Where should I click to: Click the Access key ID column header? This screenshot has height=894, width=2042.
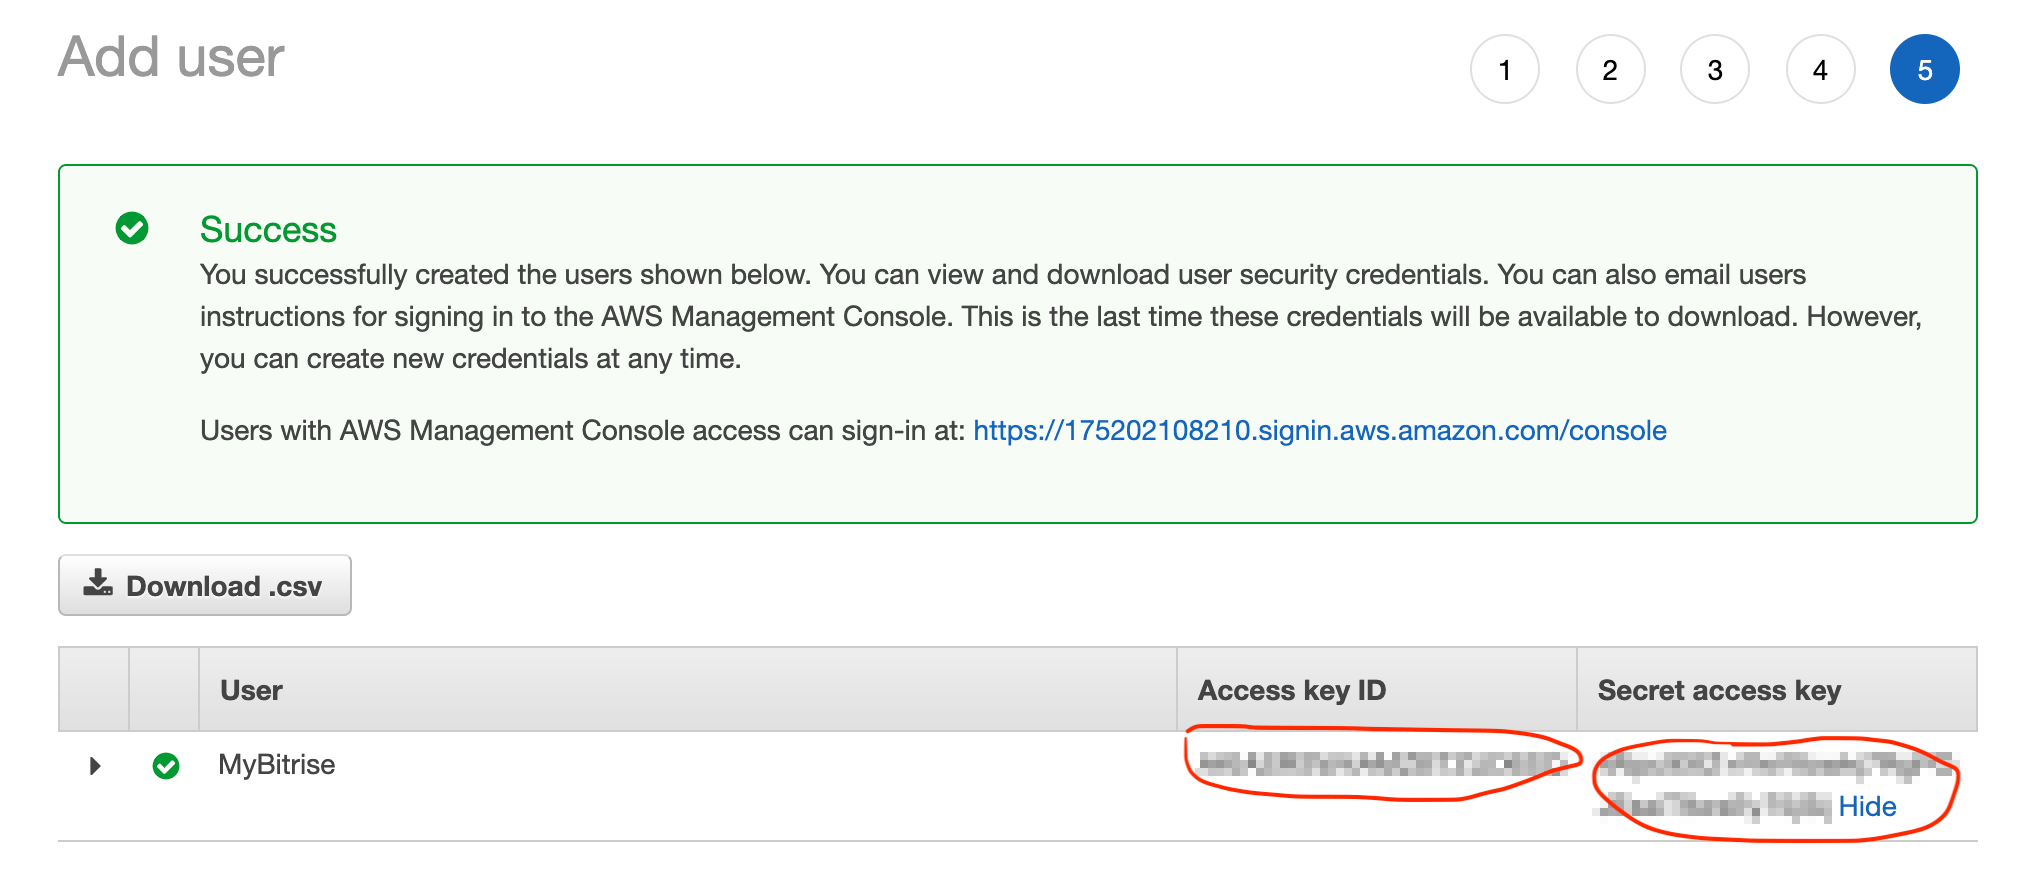[x=1291, y=690]
